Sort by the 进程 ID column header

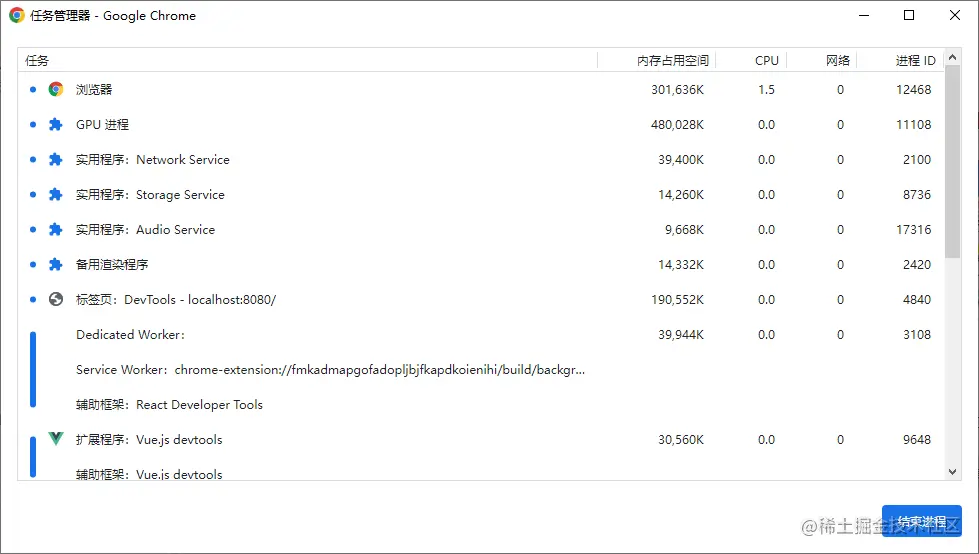[x=900, y=60]
